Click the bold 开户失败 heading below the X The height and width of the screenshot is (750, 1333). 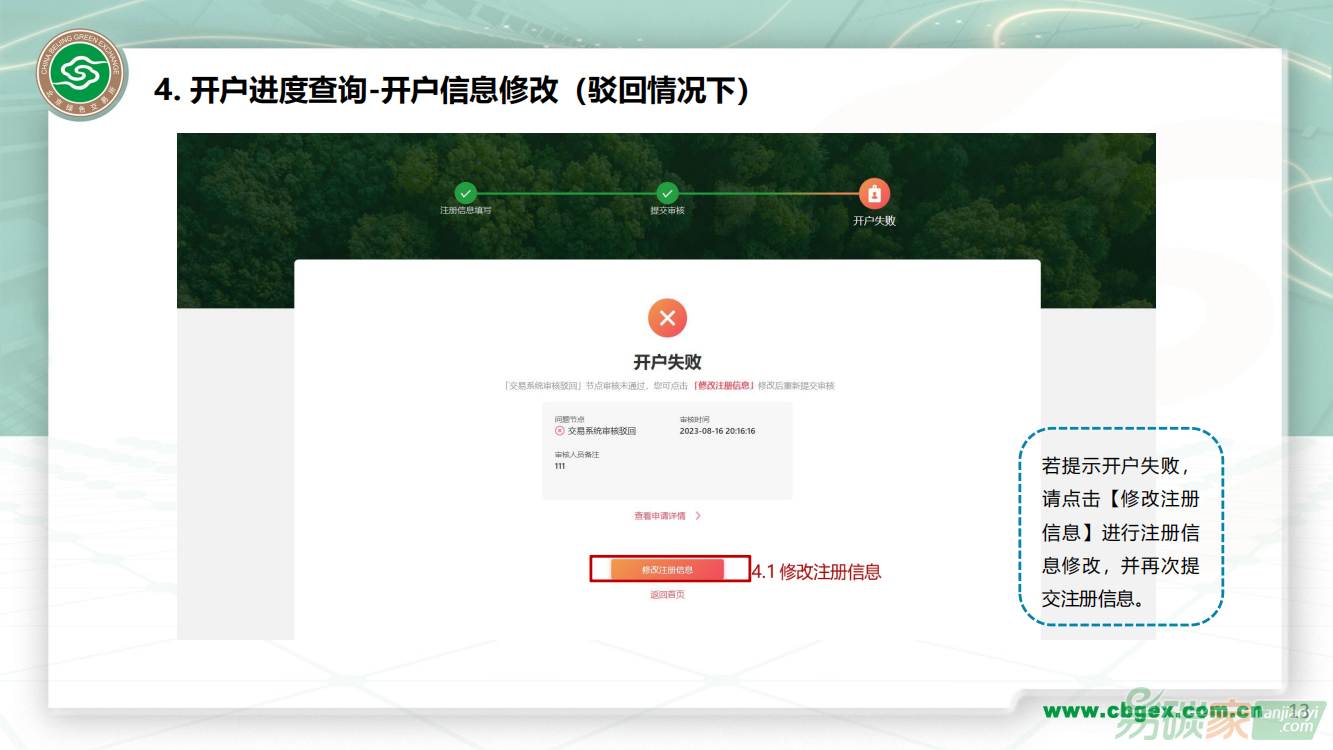click(667, 362)
